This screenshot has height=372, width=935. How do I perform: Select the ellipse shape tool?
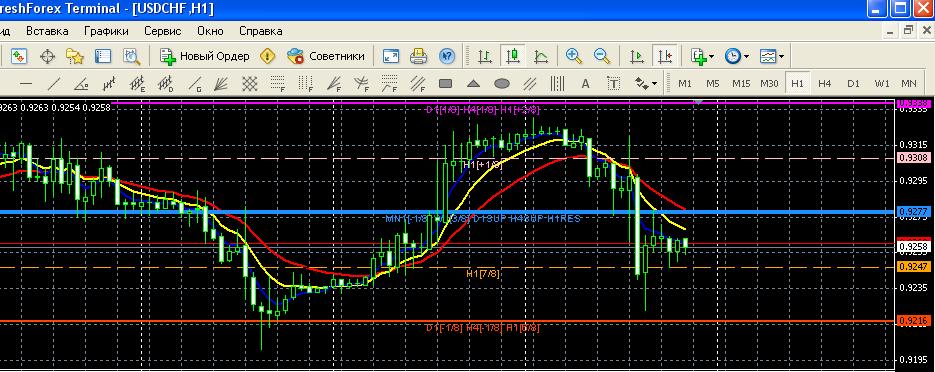[x=501, y=83]
